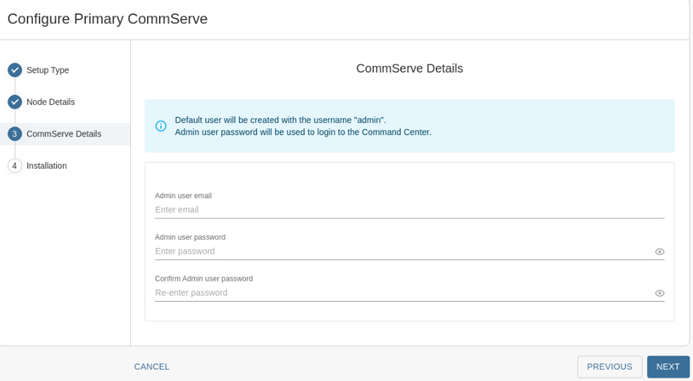
Task: Go back with the PREVIOUS button
Action: (609, 367)
